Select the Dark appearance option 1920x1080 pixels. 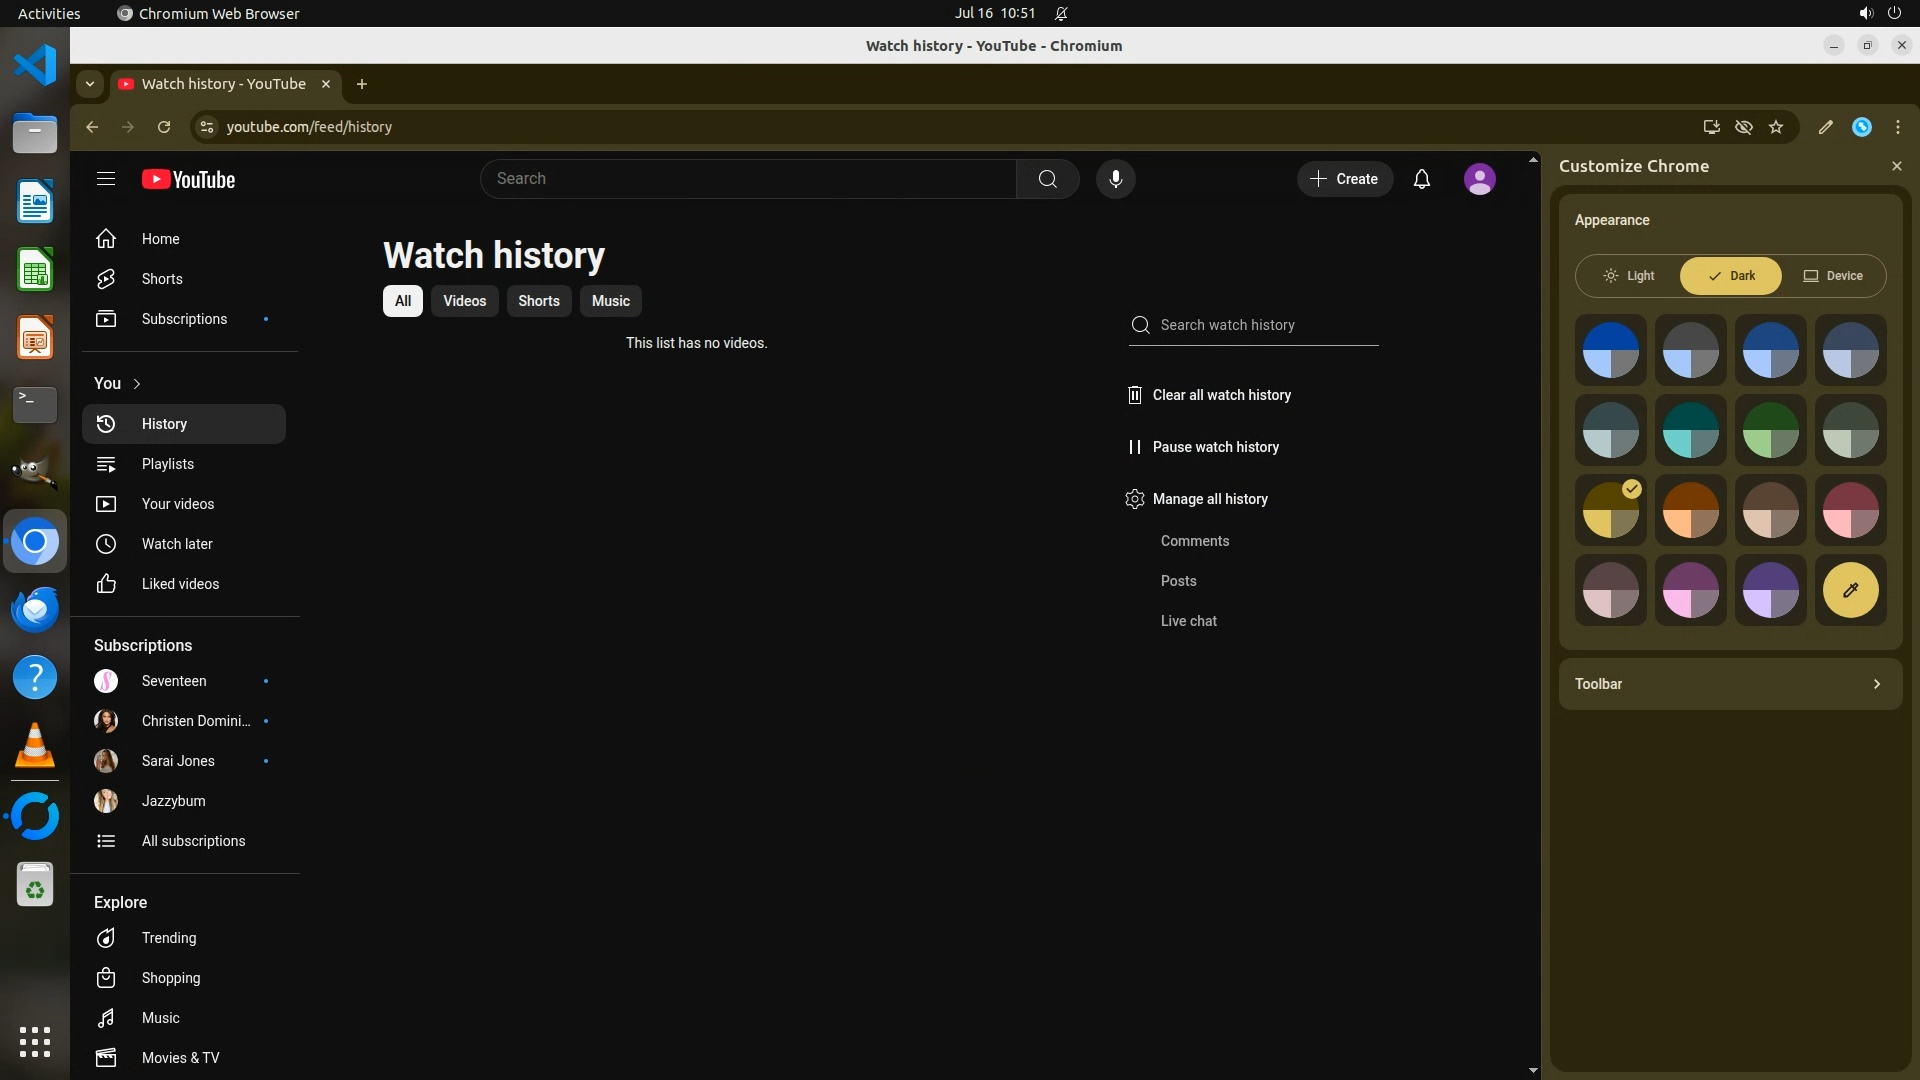pos(1731,276)
